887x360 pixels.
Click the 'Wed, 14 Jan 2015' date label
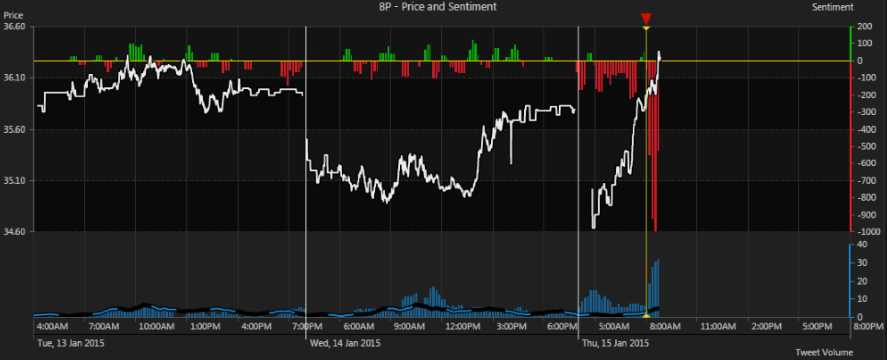coord(345,343)
